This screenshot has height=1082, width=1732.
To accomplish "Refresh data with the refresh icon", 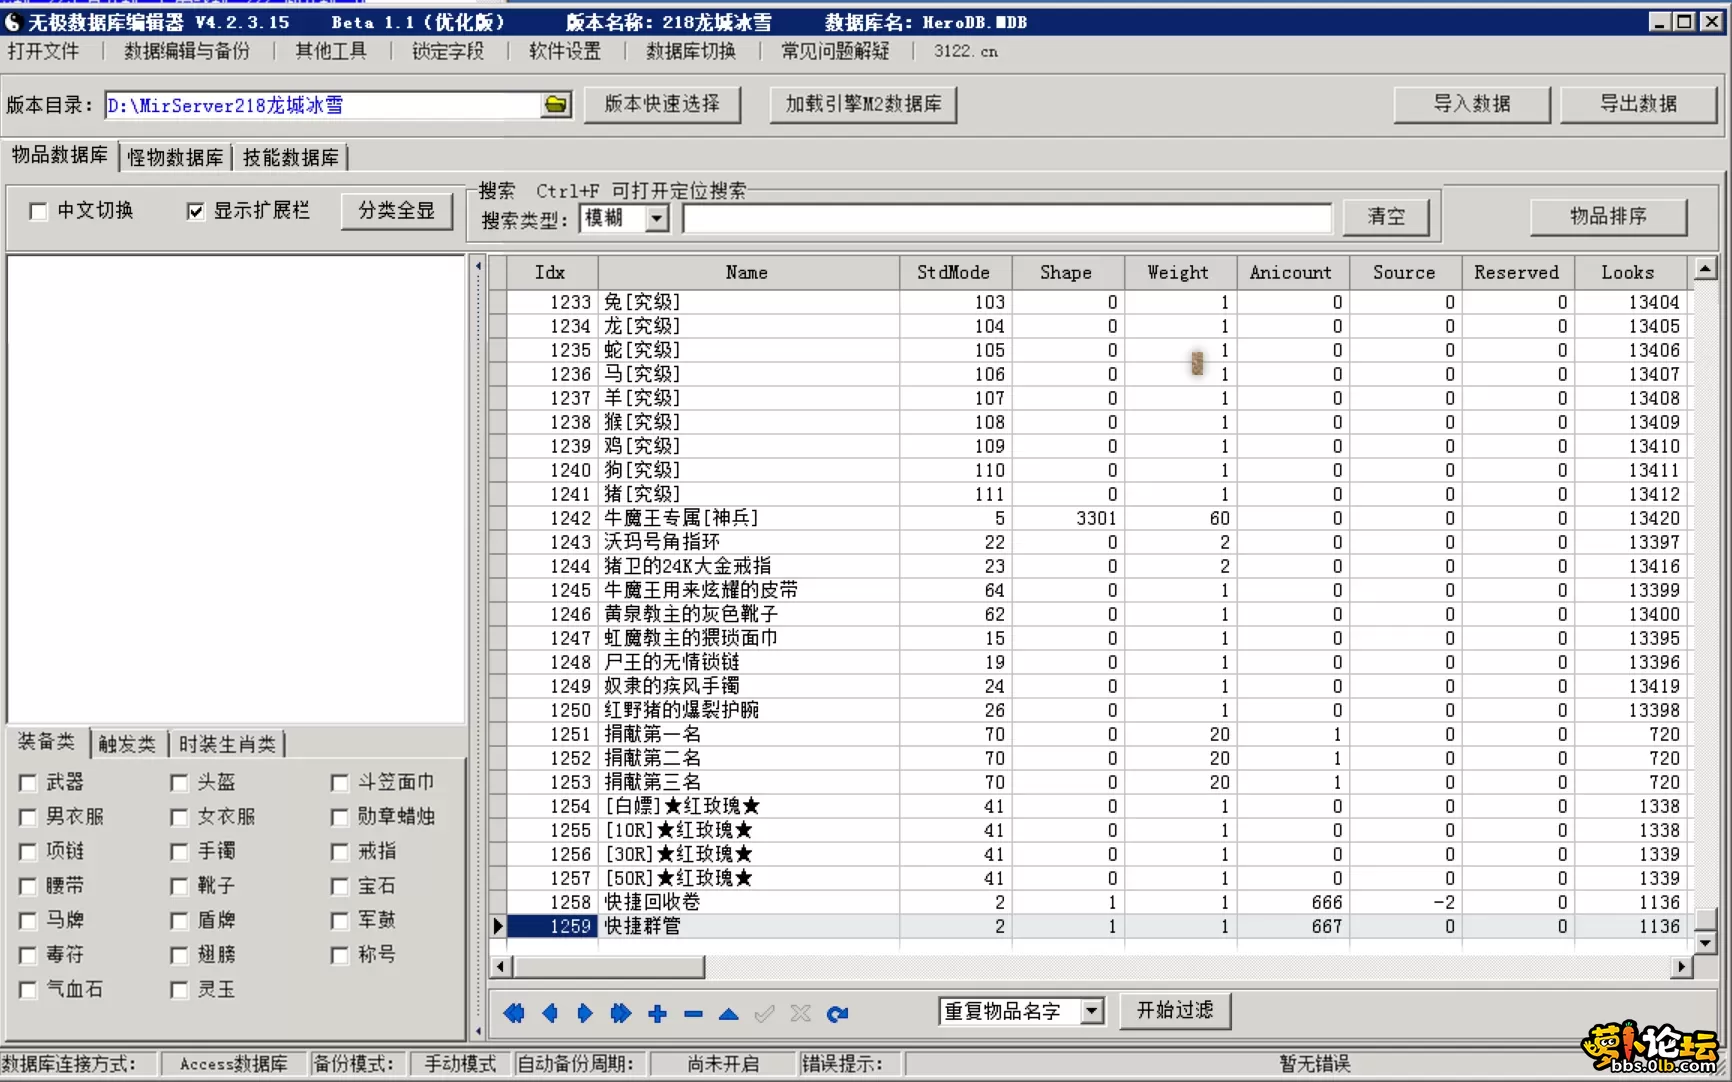I will (837, 1013).
